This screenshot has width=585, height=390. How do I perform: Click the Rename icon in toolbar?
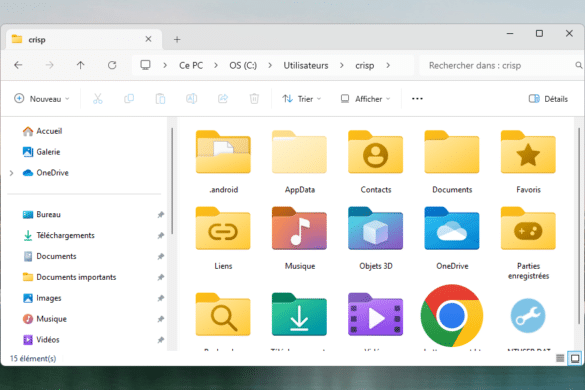(x=191, y=99)
